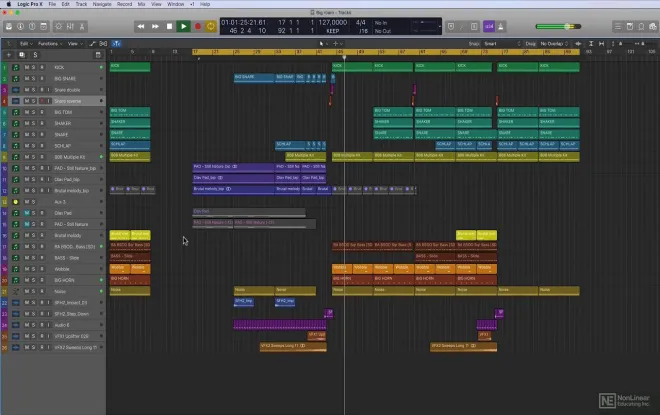This screenshot has width=660, height=415.
Task: Mute the KICK track
Action: coord(27,67)
